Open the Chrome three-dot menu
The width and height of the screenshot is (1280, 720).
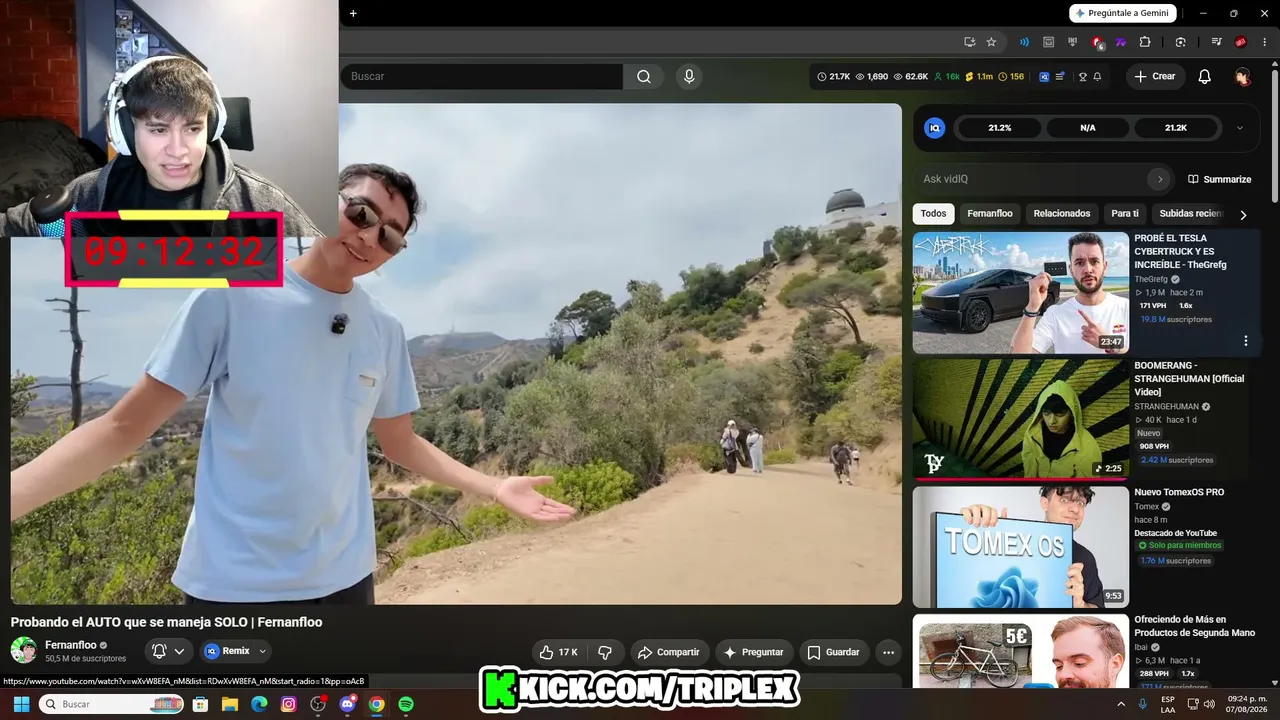click(1265, 42)
